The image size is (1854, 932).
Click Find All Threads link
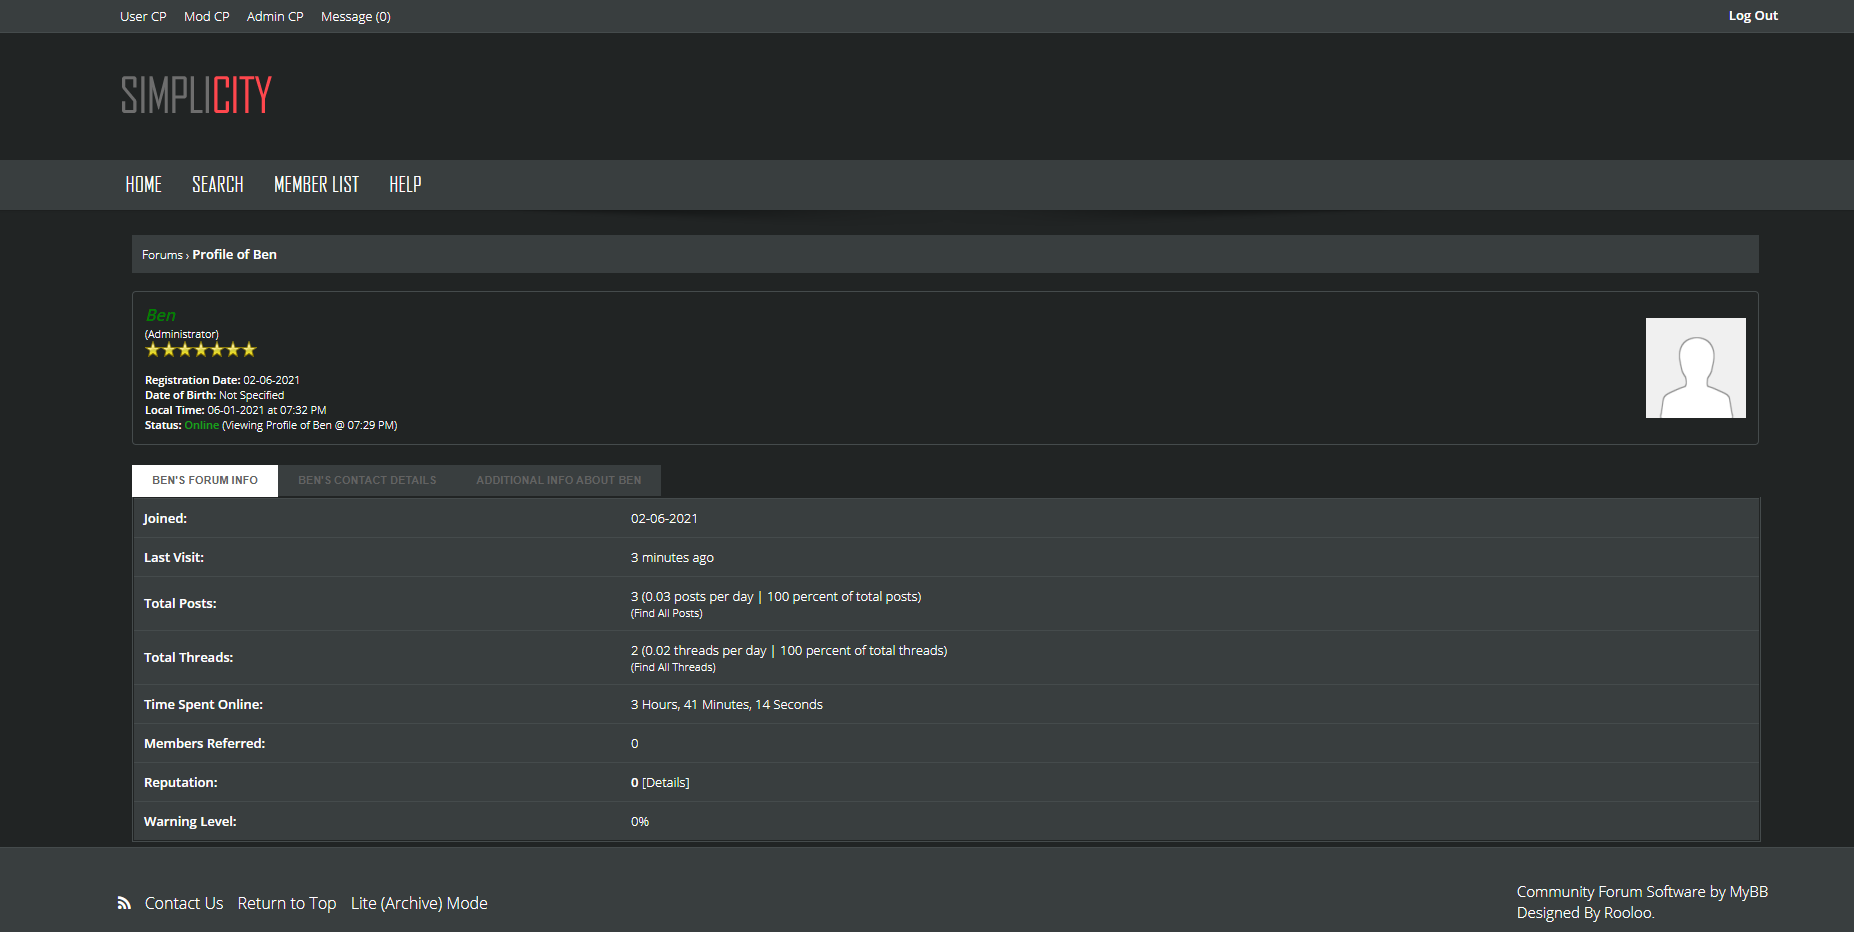(x=673, y=668)
